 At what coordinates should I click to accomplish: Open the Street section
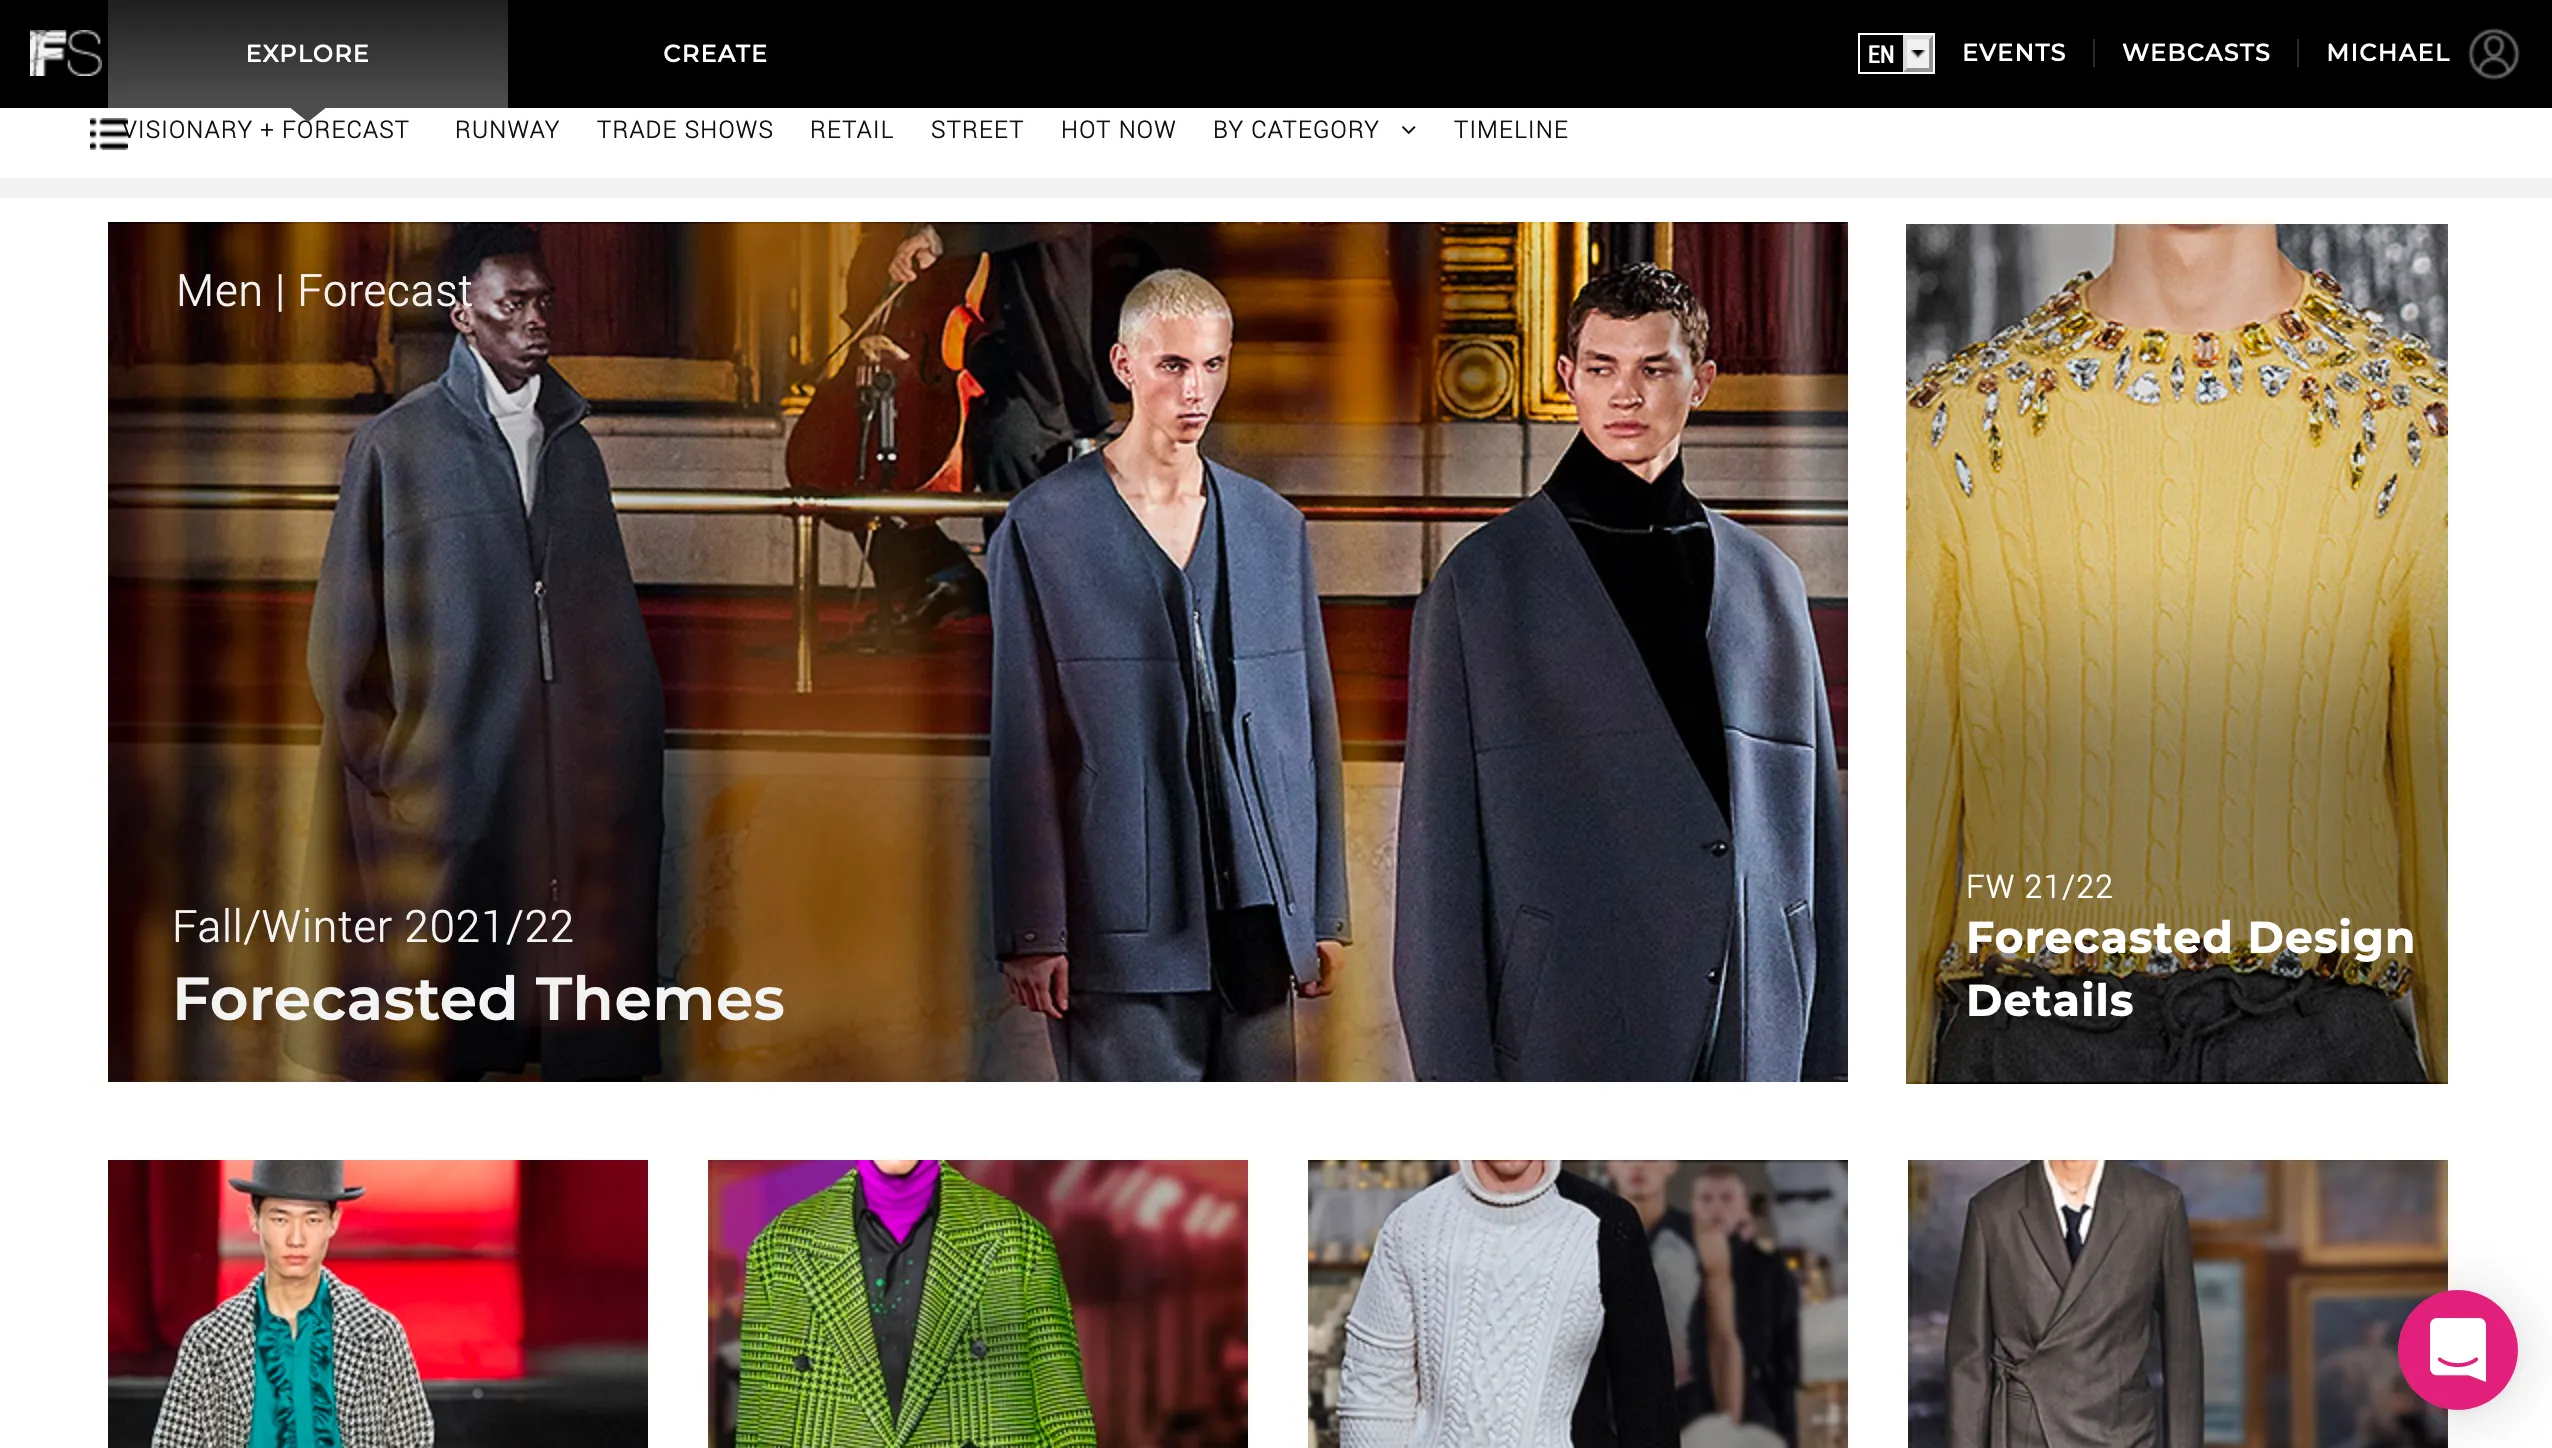pos(977,130)
